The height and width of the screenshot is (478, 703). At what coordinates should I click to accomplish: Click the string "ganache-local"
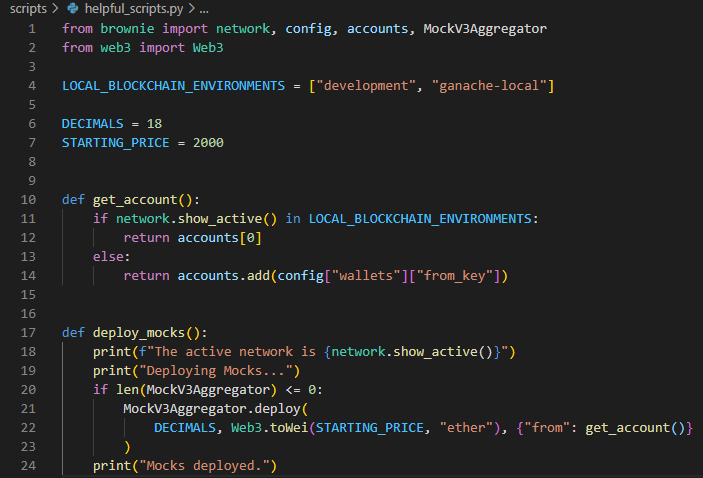tap(489, 86)
